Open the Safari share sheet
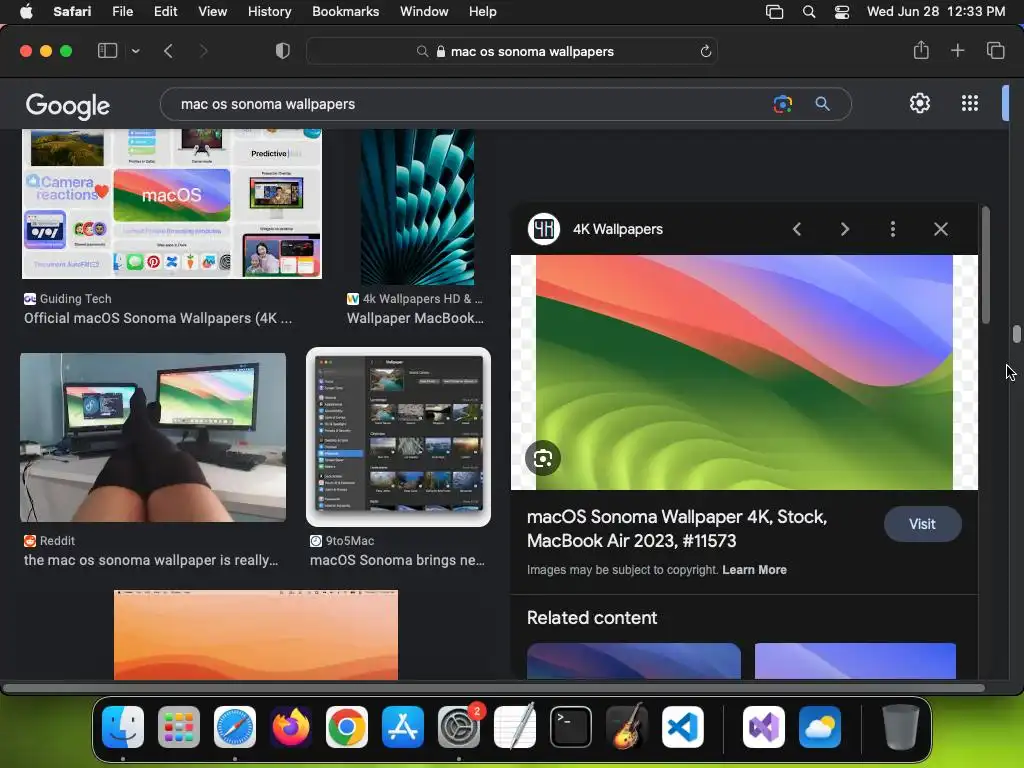1024x768 pixels. point(921,50)
